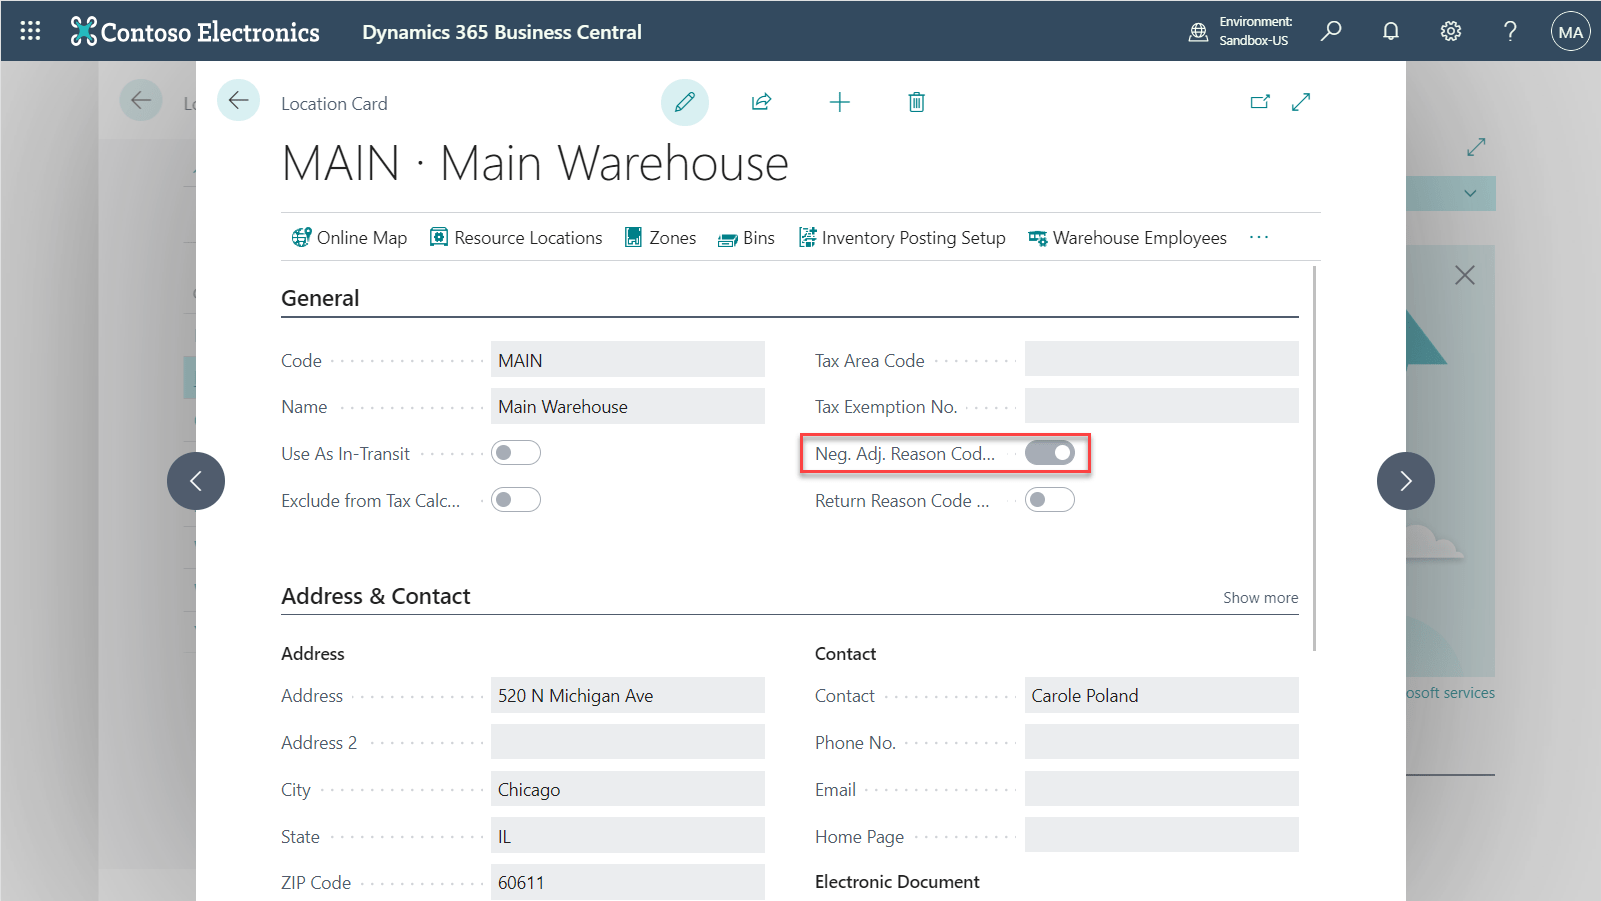Open the help question mark
Viewport: 1601px width, 901px height.
point(1510,31)
